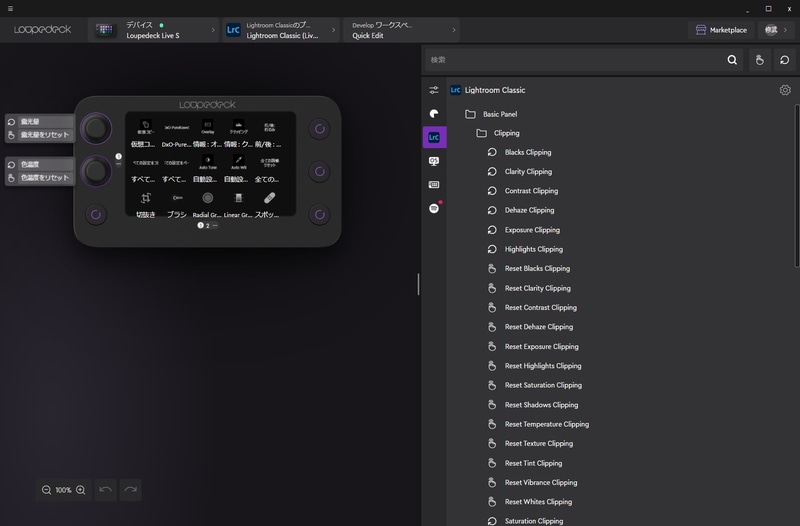Select the スポッ... spot removal touch button
The image size is (800, 526).
pos(268,205)
